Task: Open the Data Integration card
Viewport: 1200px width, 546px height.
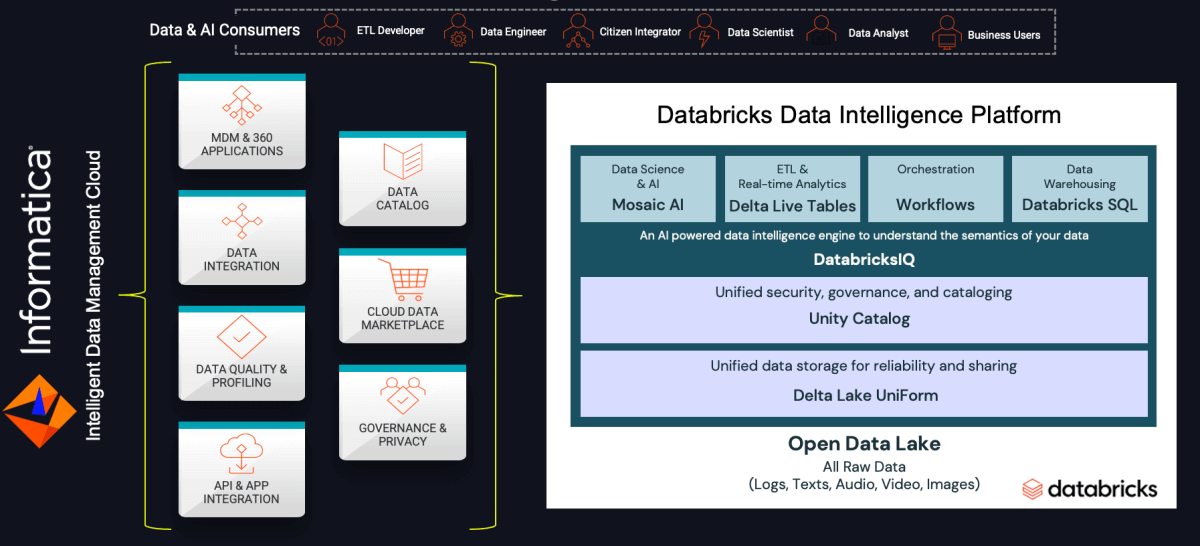Action: click(242, 234)
